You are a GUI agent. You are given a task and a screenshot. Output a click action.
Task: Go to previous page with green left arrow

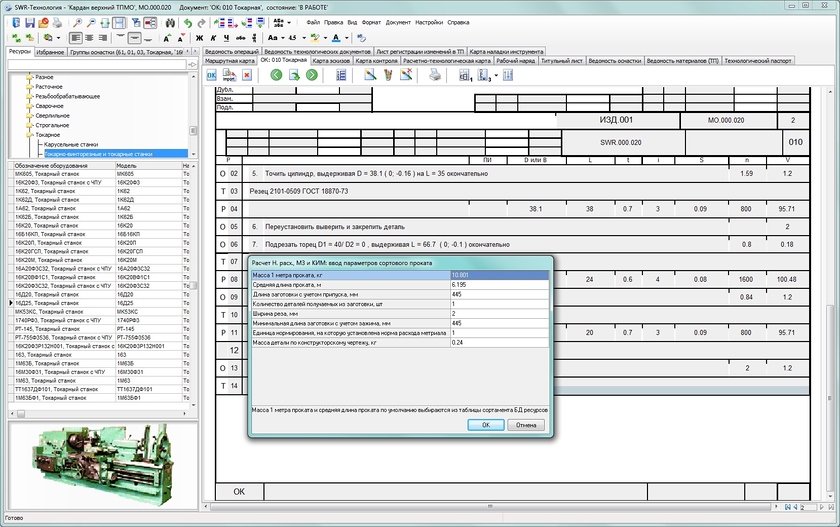point(277,75)
